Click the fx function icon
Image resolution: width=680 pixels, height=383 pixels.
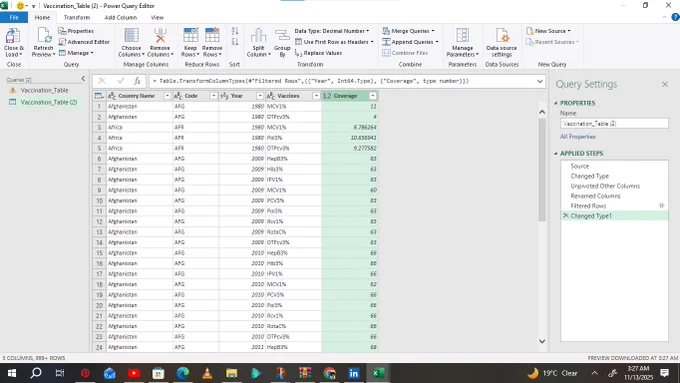[137, 81]
